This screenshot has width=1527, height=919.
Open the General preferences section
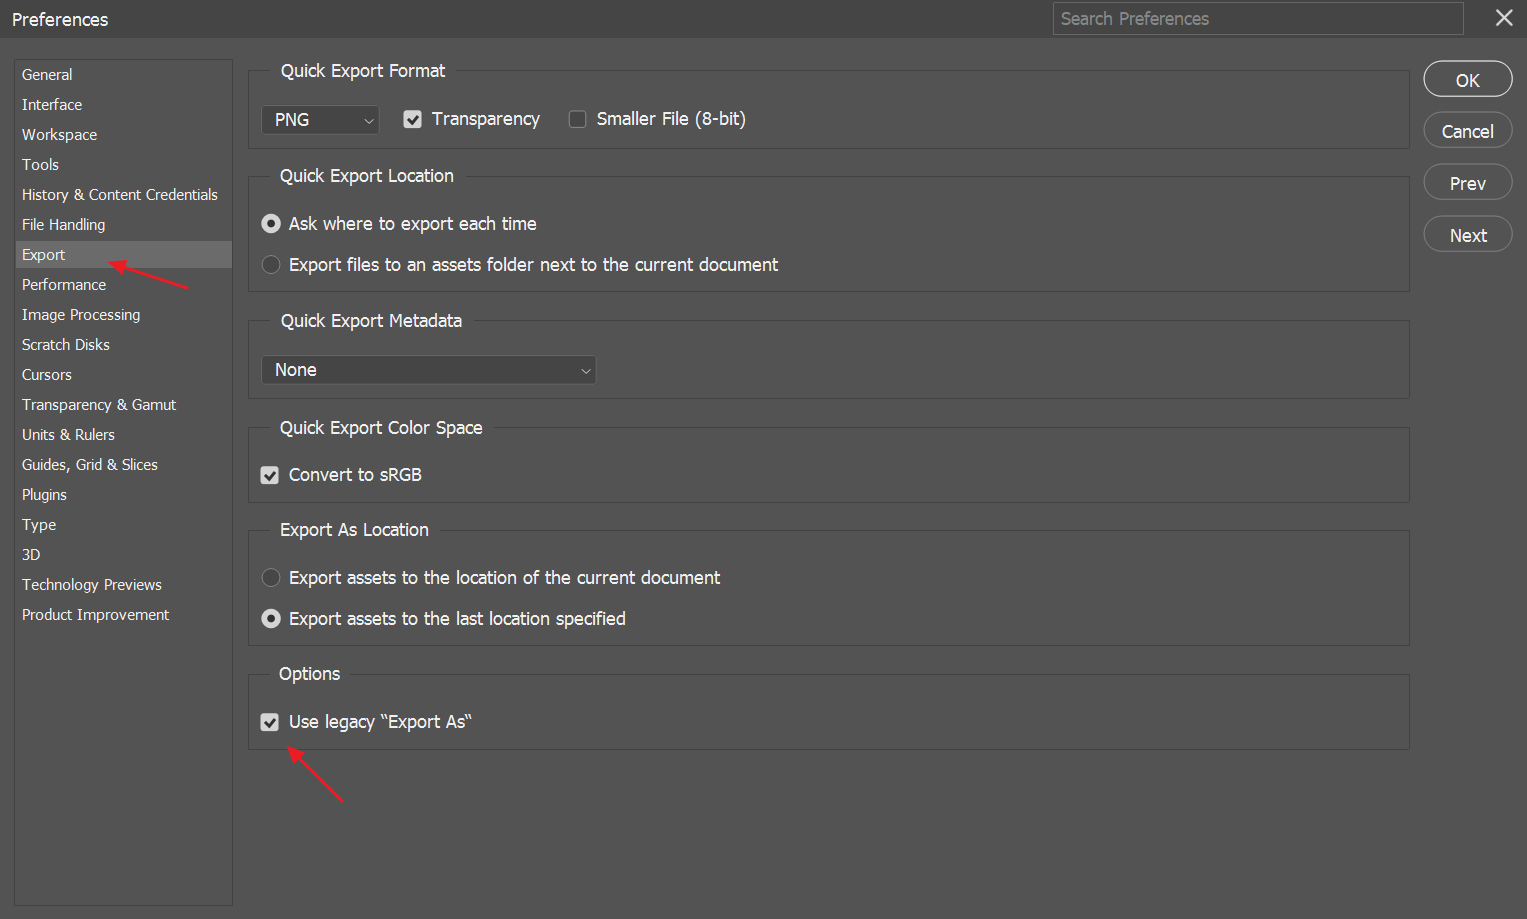(x=47, y=74)
